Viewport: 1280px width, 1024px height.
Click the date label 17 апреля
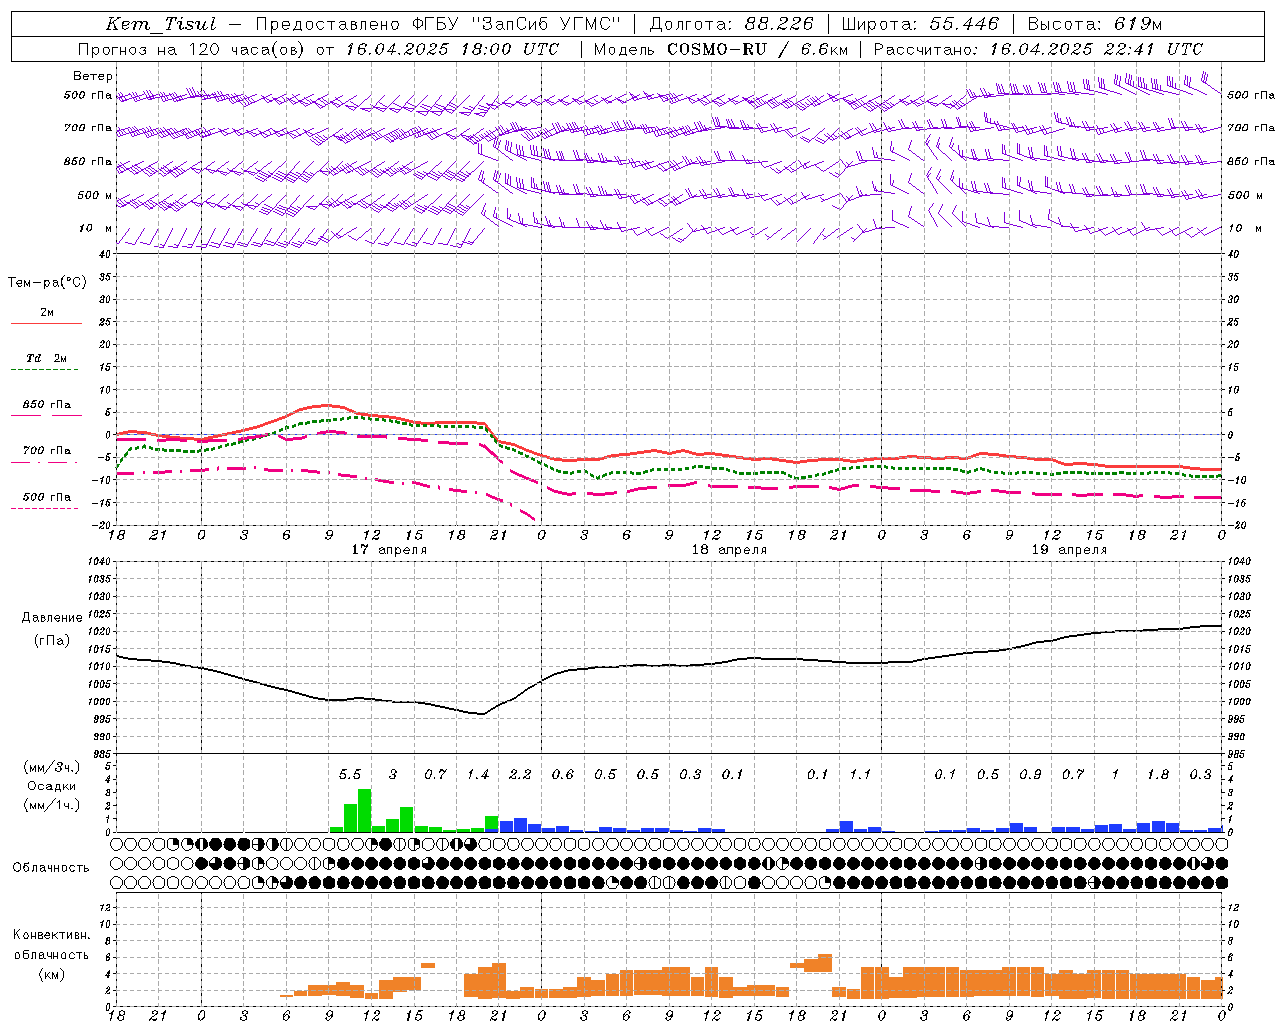(388, 550)
